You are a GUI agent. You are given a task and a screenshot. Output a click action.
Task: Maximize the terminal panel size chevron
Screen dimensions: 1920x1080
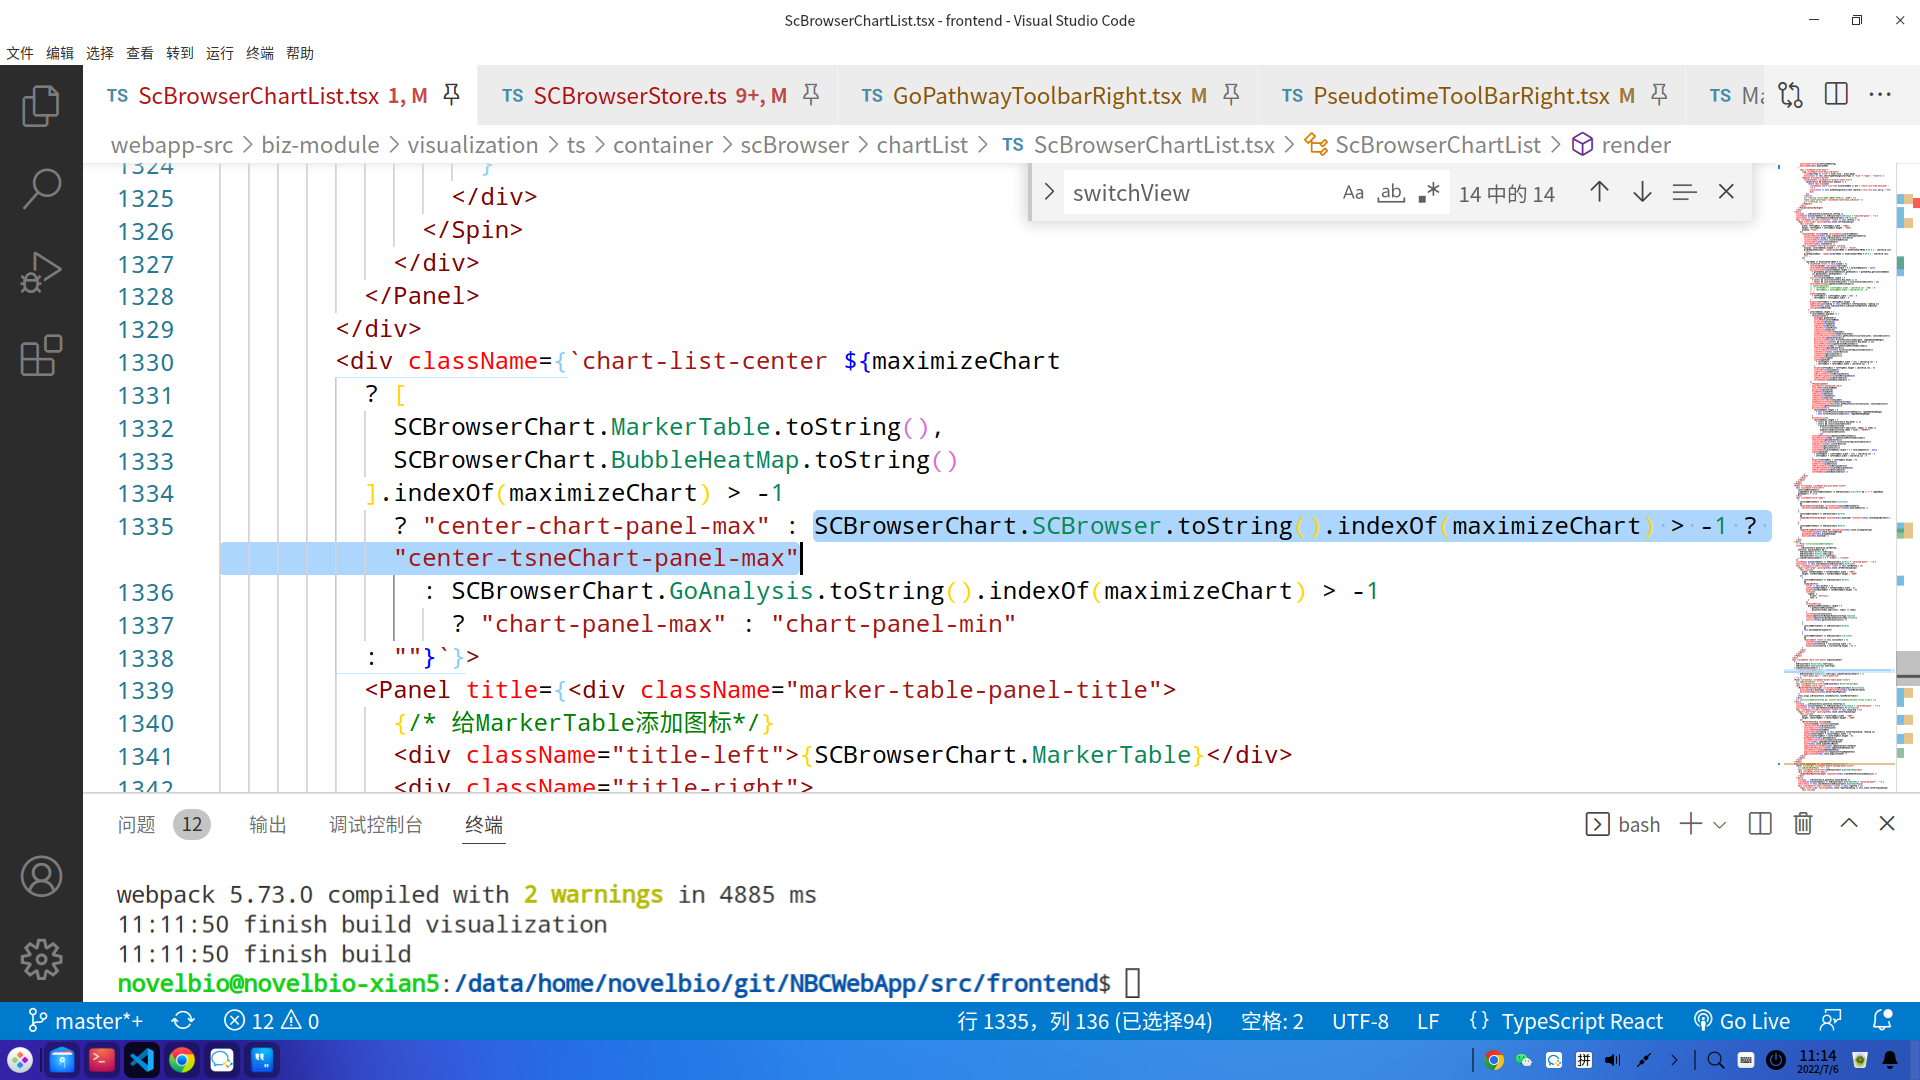click(x=1849, y=823)
